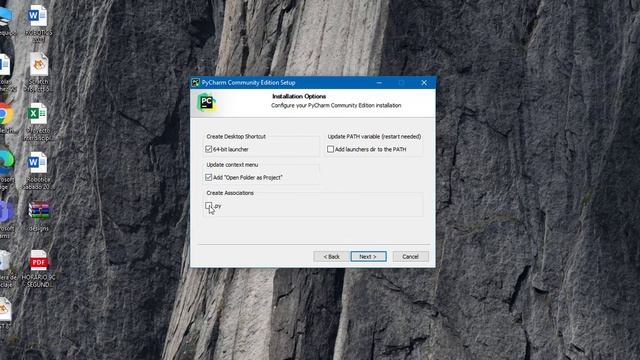The height and width of the screenshot is (360, 640).
Task: Click the "Update PATH variable (restart needed)" label
Action: 374,136
